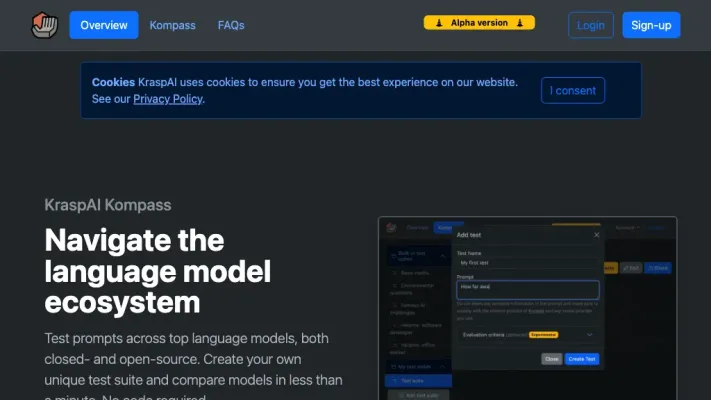This screenshot has height=400, width=711.
Task: Open the Overview tab
Action: (x=104, y=25)
